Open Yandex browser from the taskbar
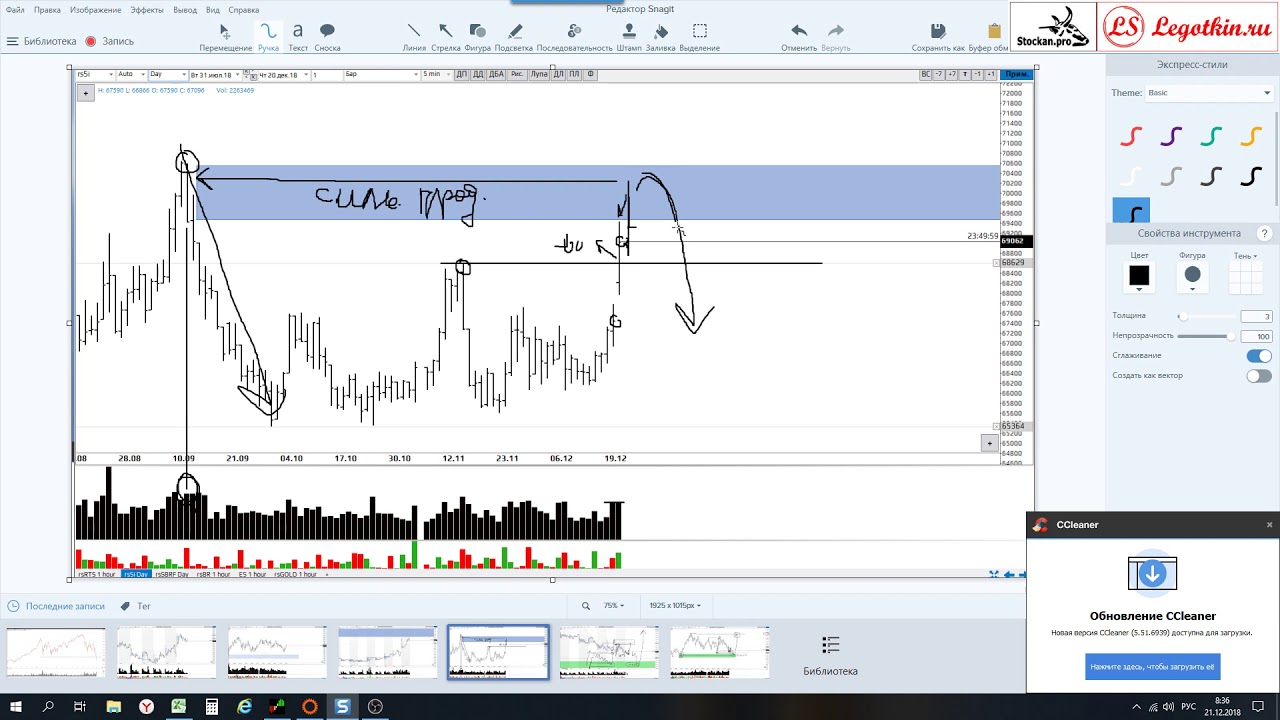Image resolution: width=1280 pixels, height=720 pixels. click(x=146, y=707)
